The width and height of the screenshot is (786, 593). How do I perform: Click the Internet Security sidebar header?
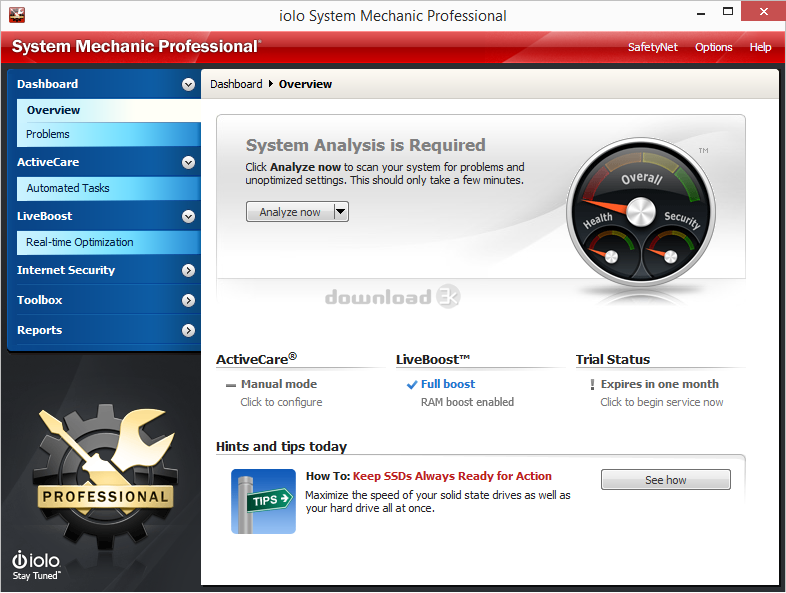click(66, 270)
